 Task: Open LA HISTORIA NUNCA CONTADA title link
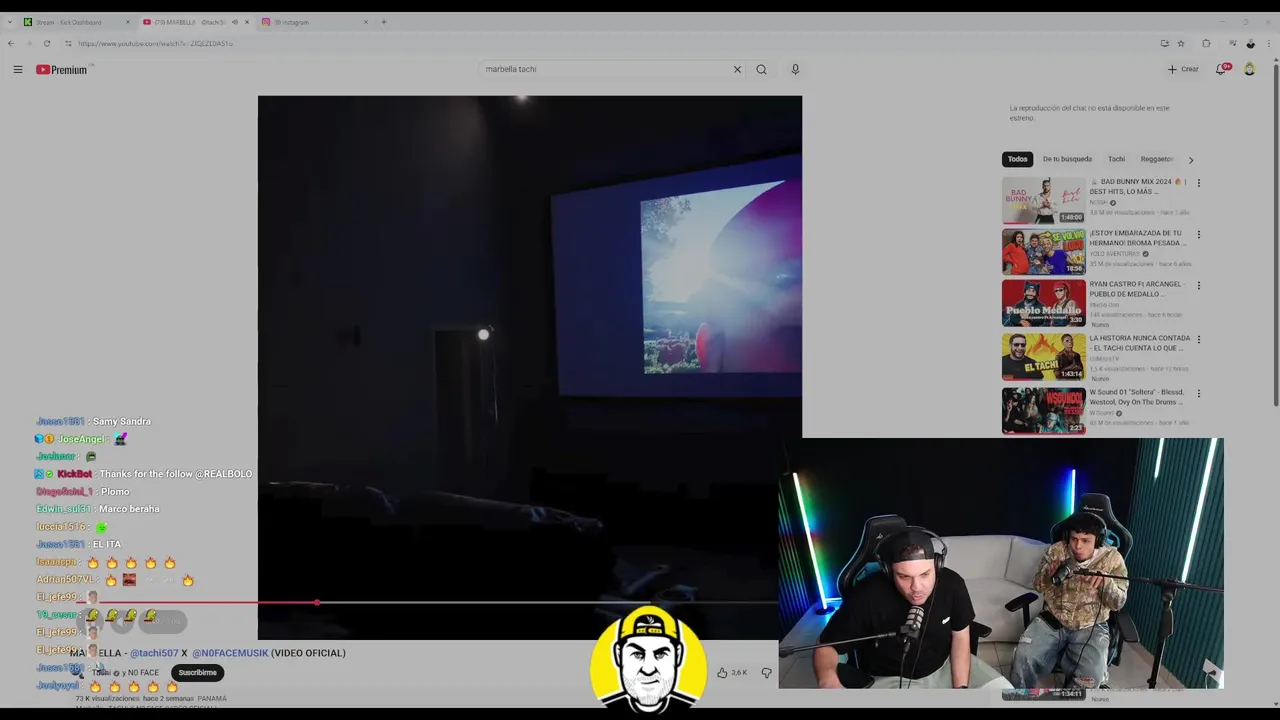[1139, 343]
